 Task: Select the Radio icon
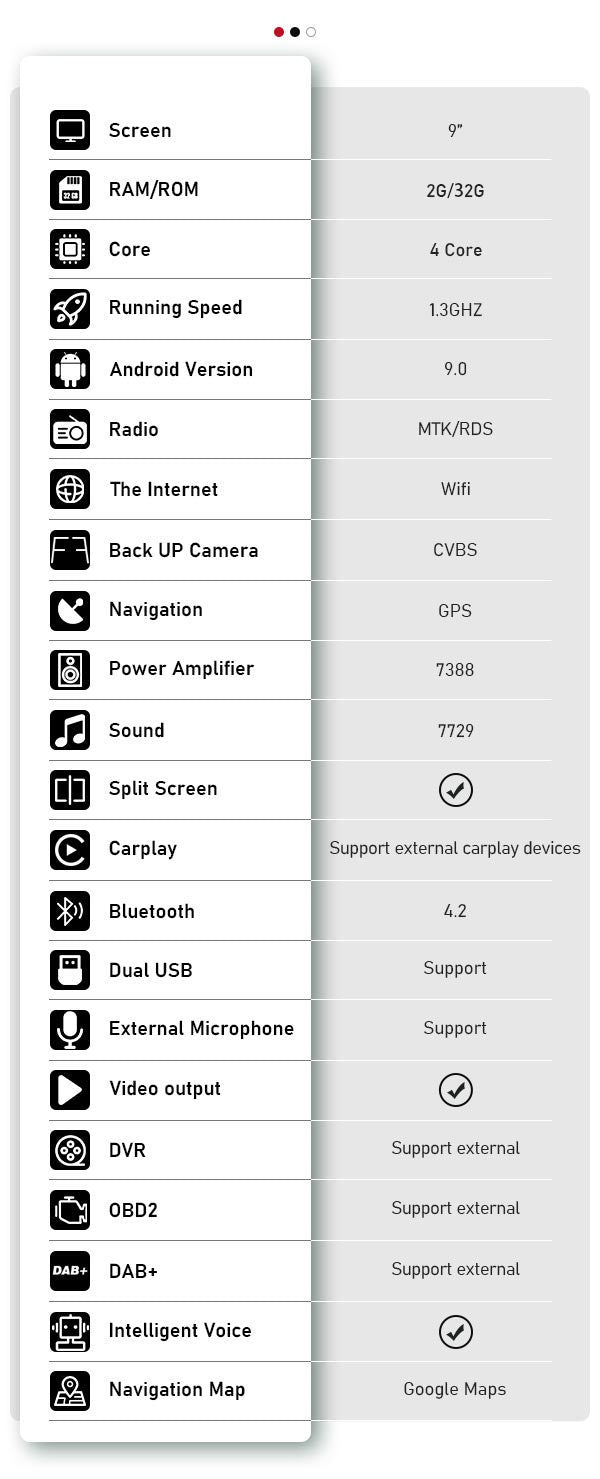pyautogui.click(x=70, y=430)
